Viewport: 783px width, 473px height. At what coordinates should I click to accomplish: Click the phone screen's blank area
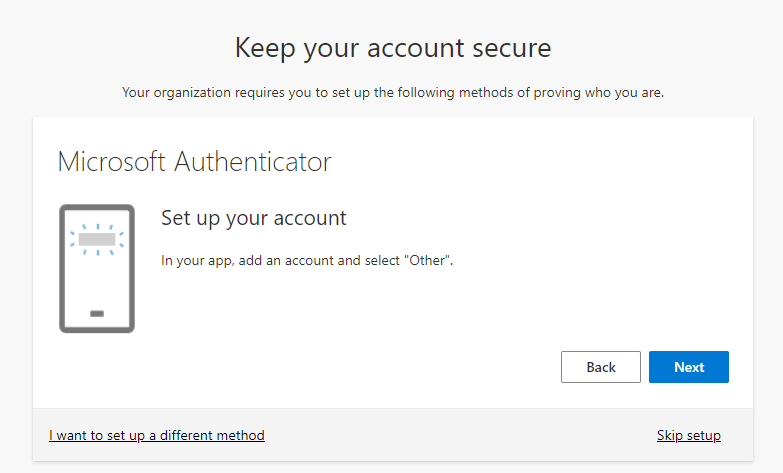tap(97, 280)
